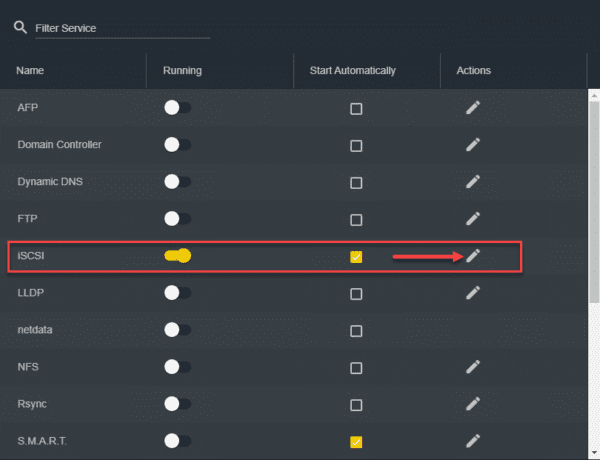Edit the FTP service settings
Screen dimensions: 600x460
click(473, 218)
